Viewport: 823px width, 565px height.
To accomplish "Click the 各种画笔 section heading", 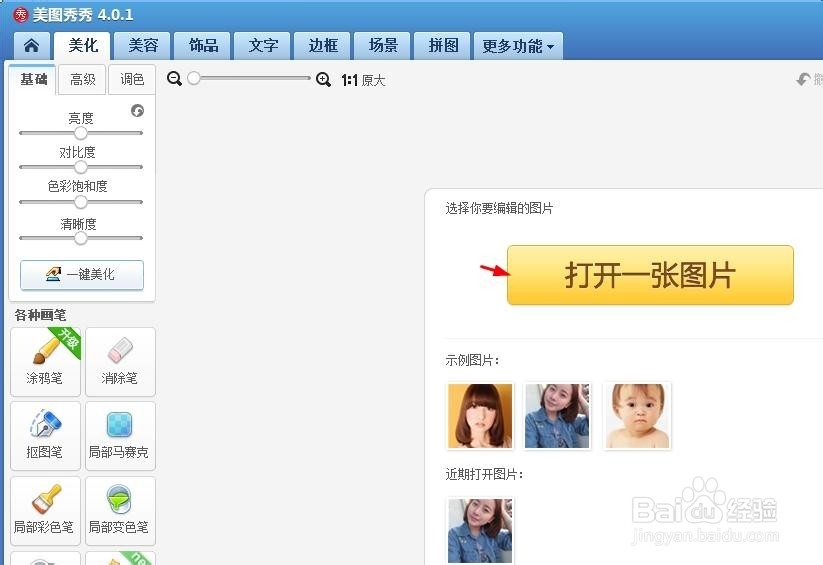I will (40, 315).
